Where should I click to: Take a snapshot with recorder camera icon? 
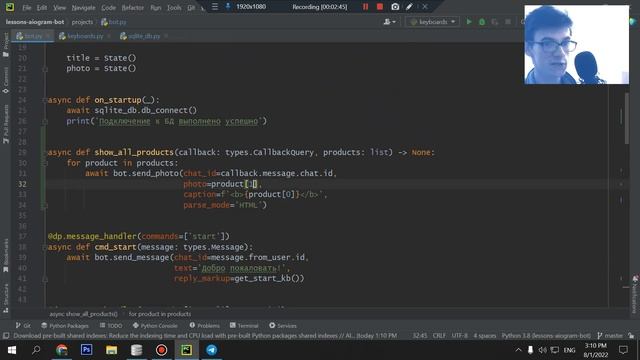point(395,7)
